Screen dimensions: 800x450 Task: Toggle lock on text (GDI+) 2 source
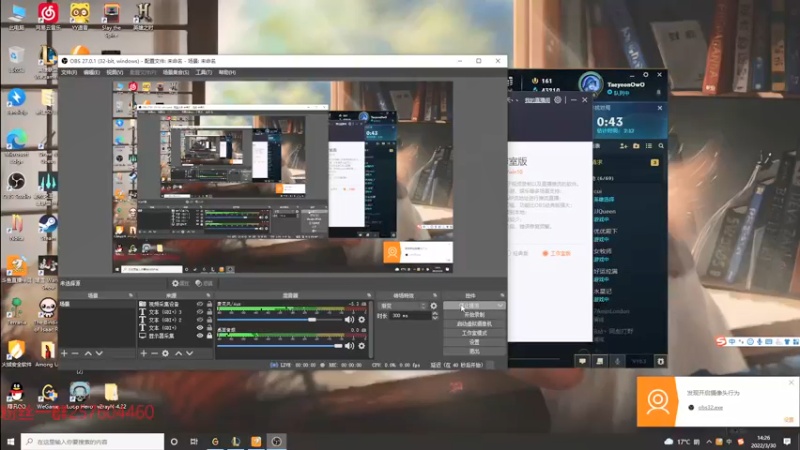209,320
